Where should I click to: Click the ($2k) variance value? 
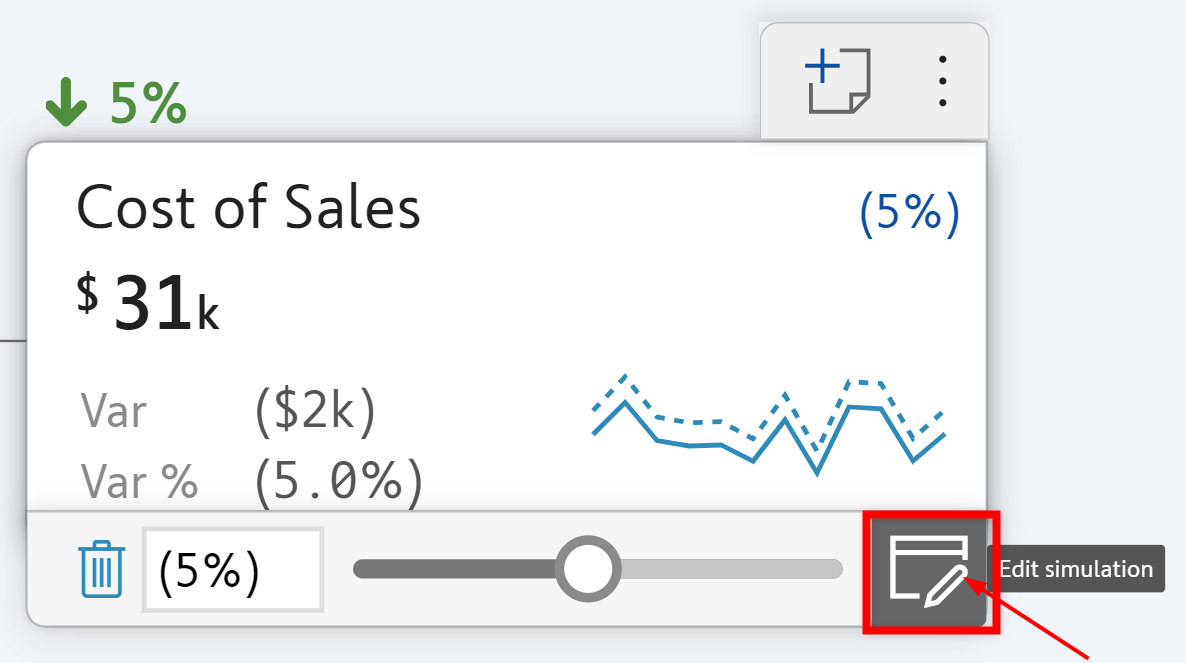(315, 411)
